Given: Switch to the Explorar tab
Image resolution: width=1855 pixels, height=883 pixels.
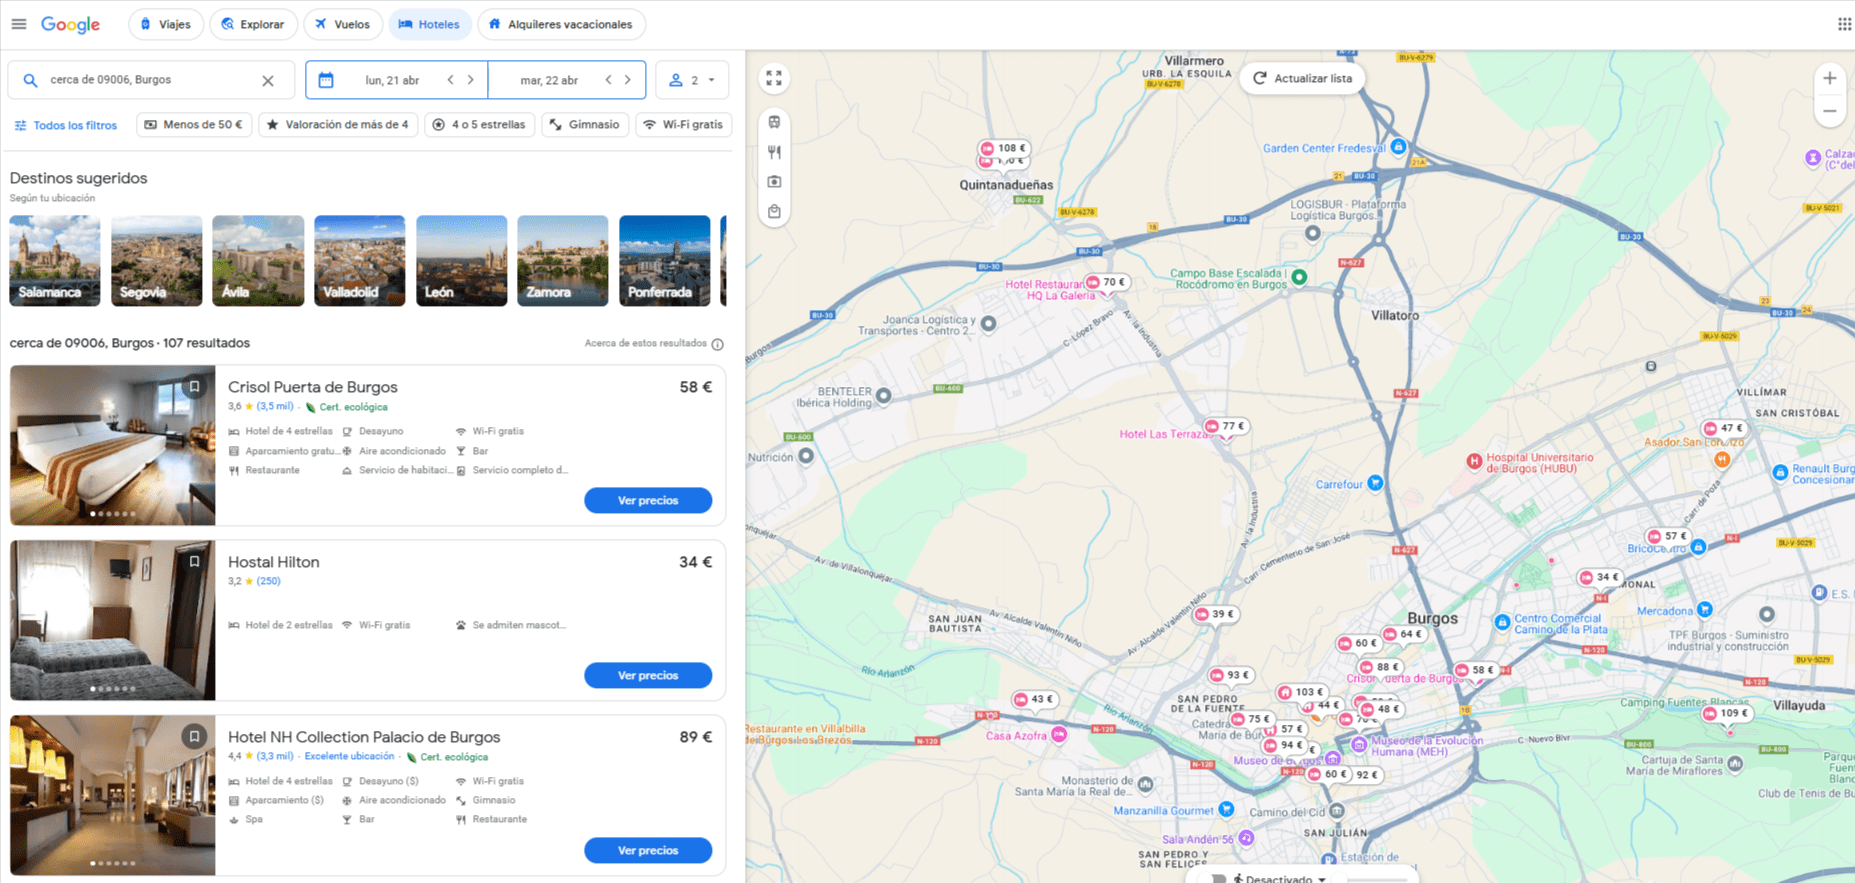Looking at the screenshot, I should (x=253, y=24).
